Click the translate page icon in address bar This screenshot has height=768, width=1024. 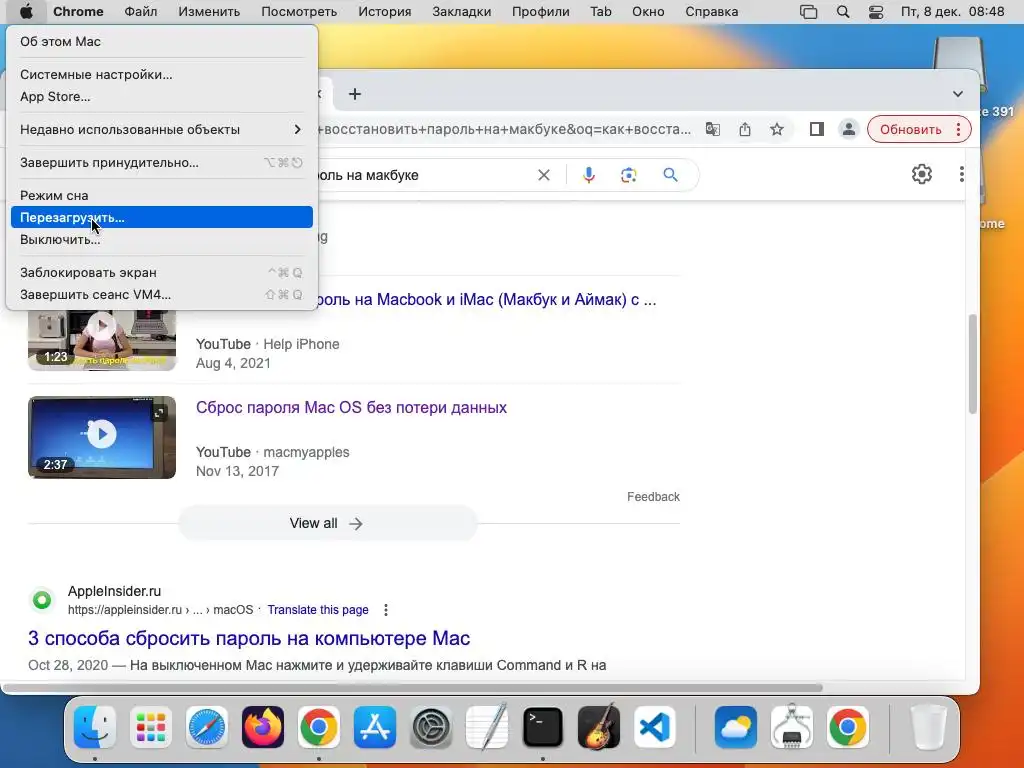(x=712, y=129)
